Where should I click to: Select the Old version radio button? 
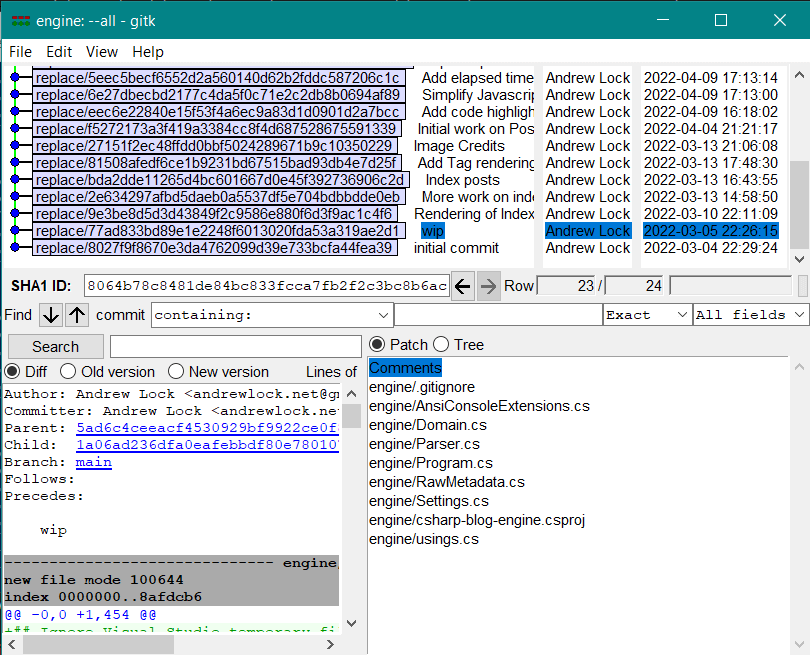(68, 371)
